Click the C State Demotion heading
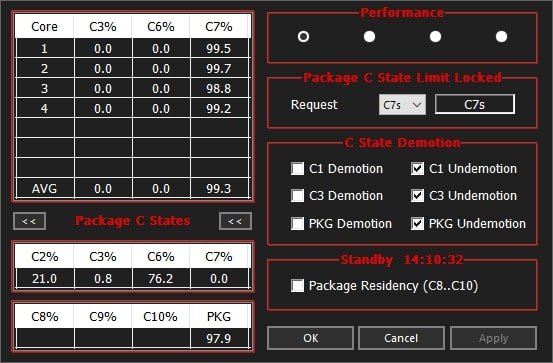 402,143
